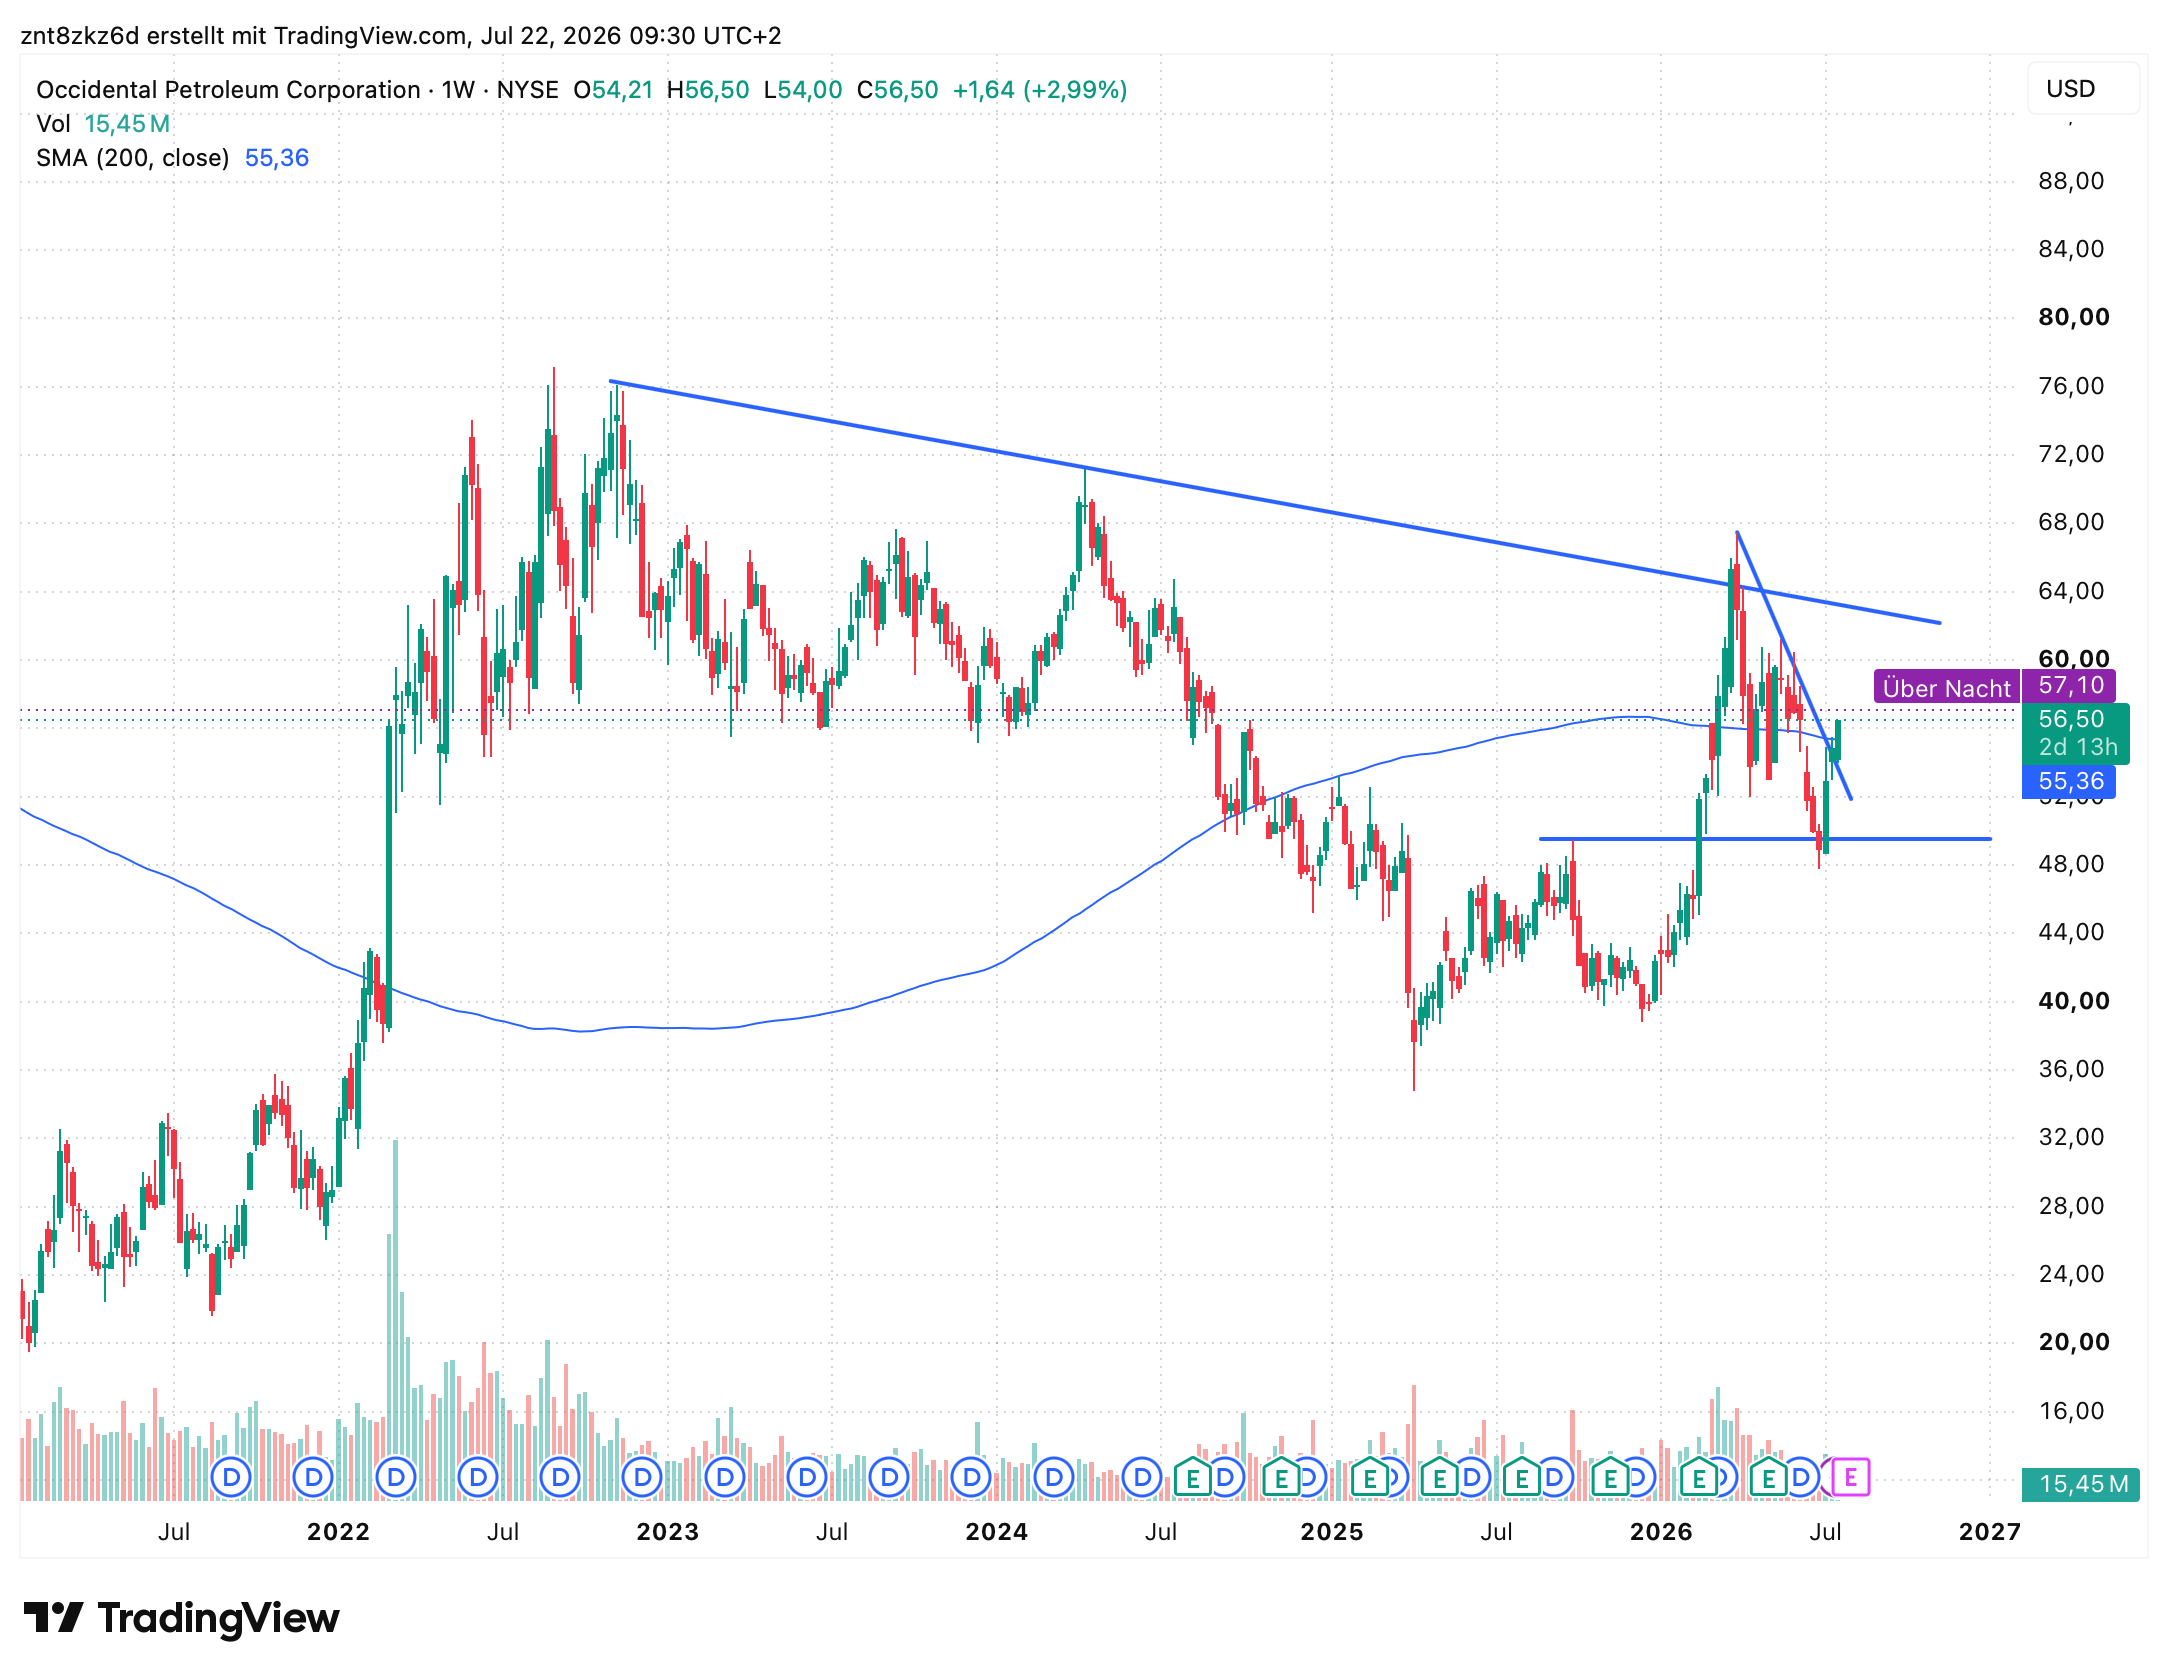Click the dividend marker before 2022 year label

pos(313,1476)
